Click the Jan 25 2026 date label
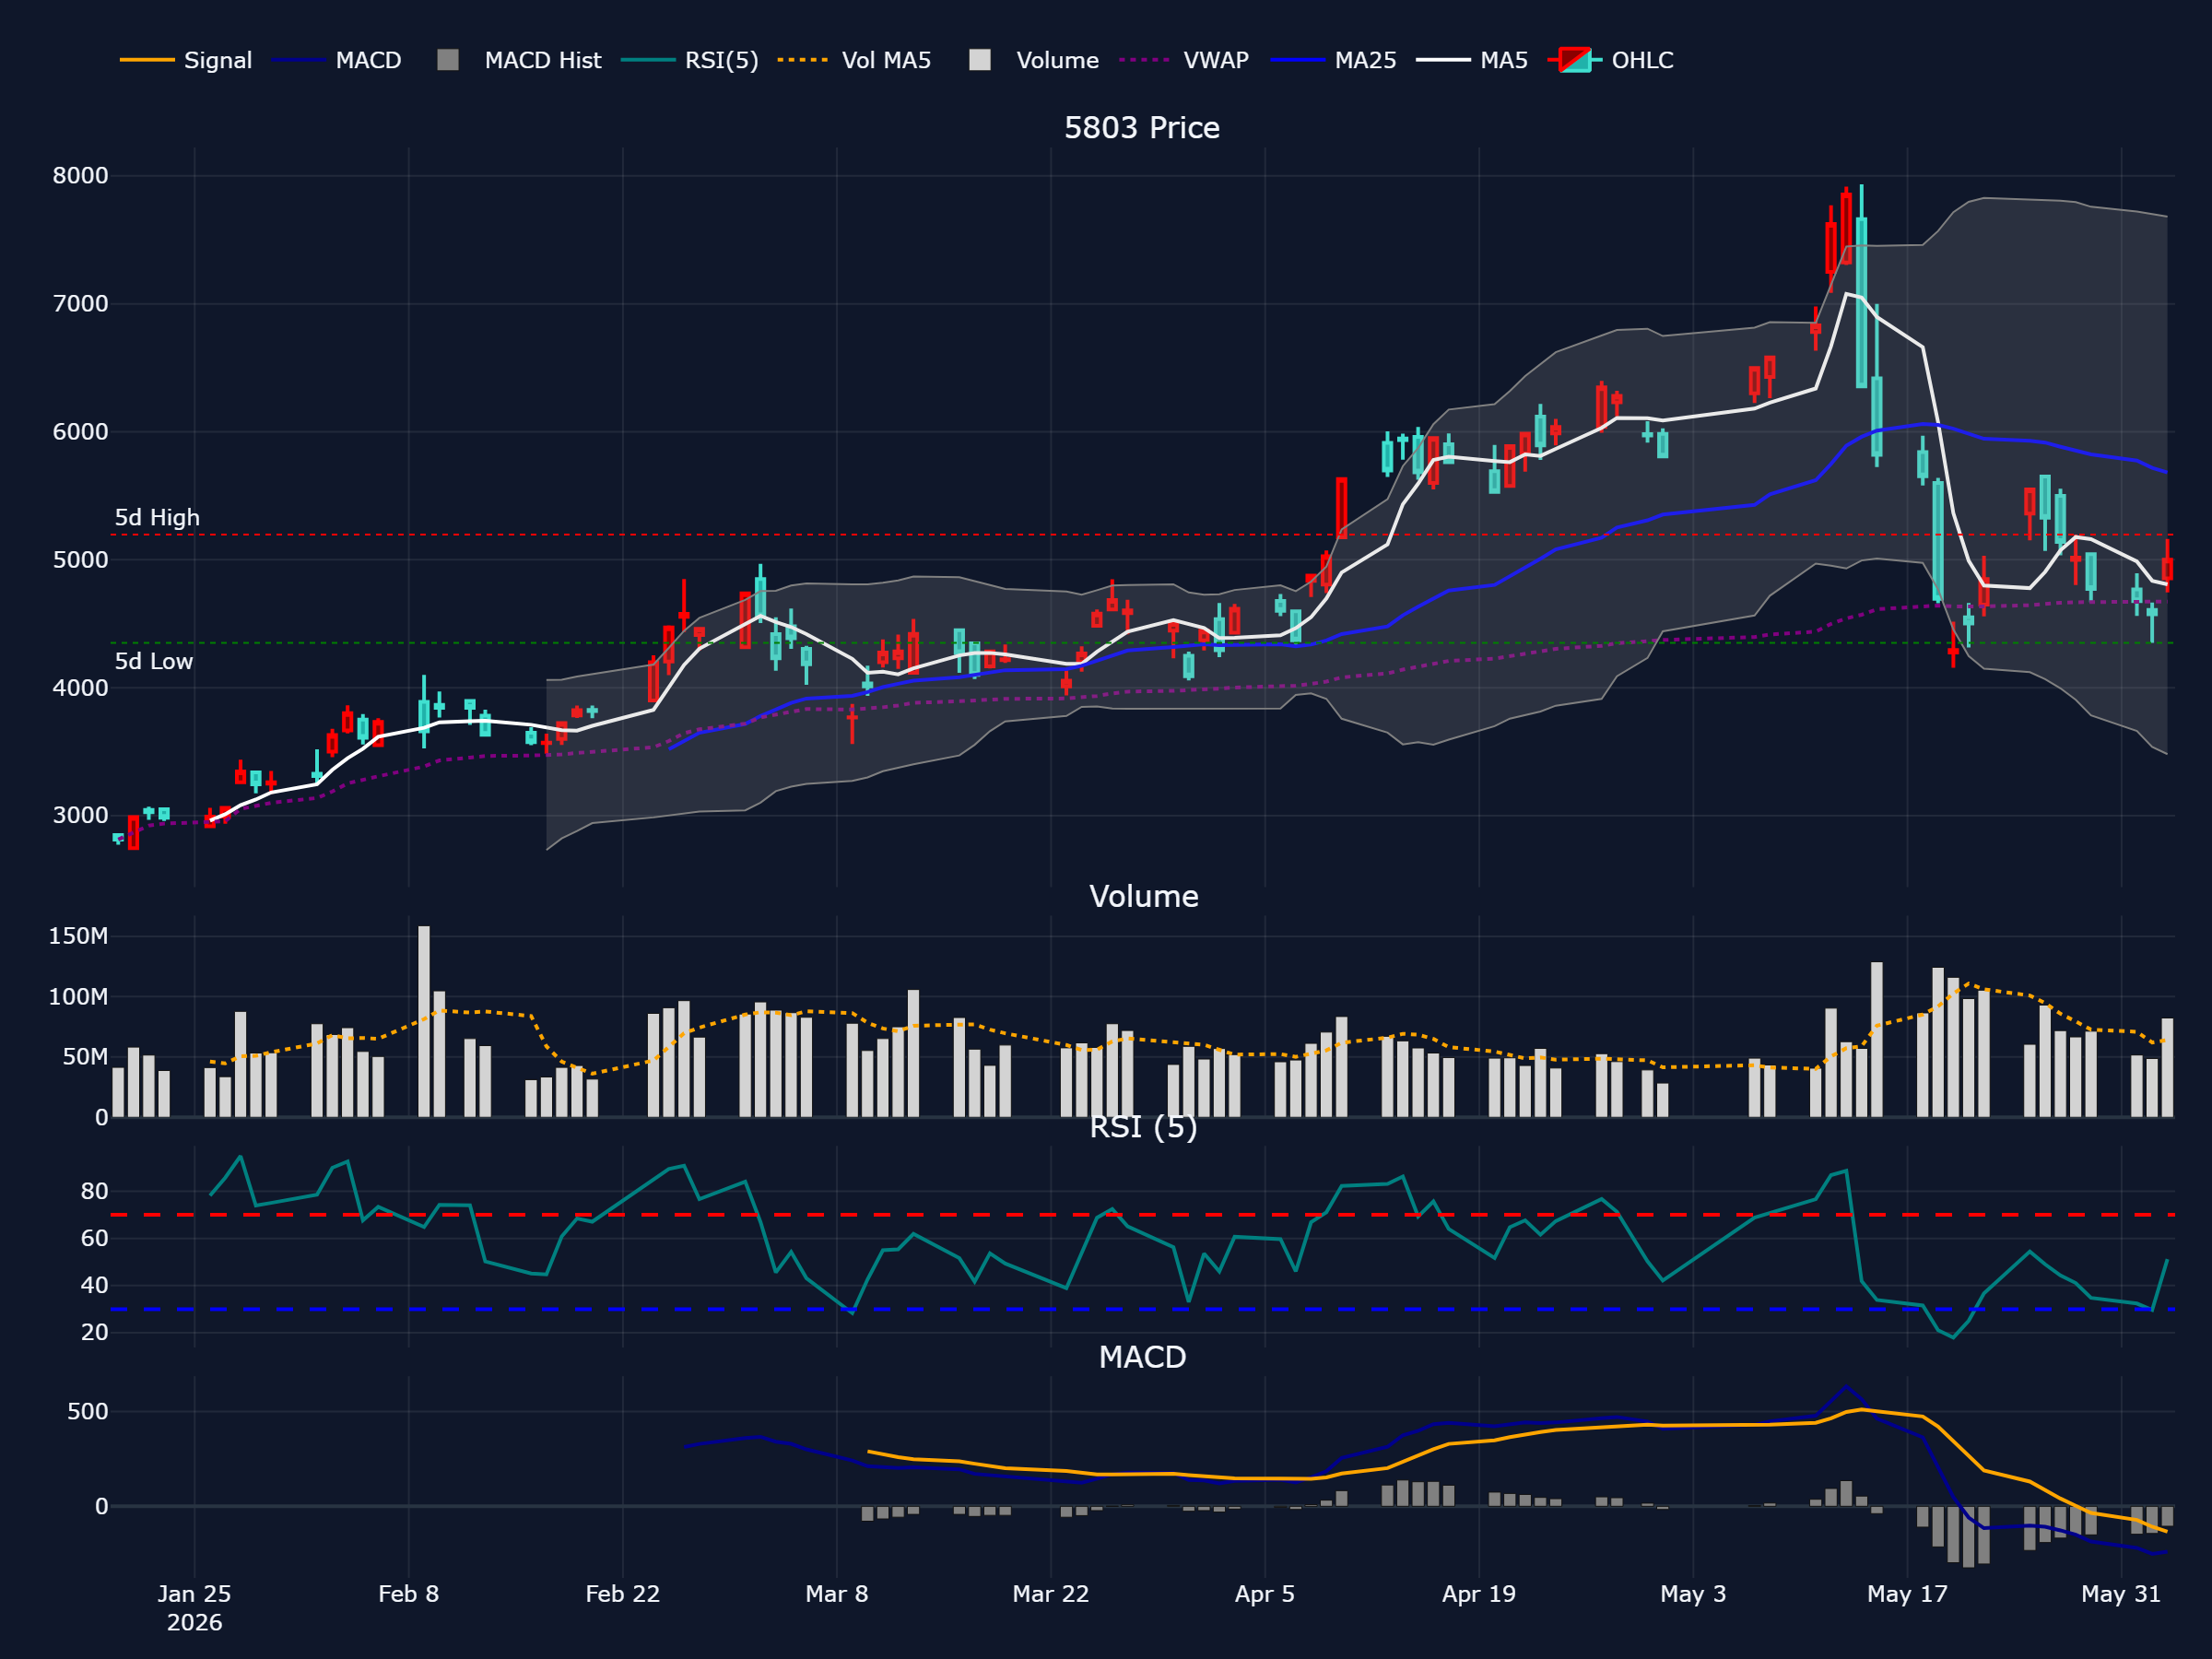 tap(194, 1608)
